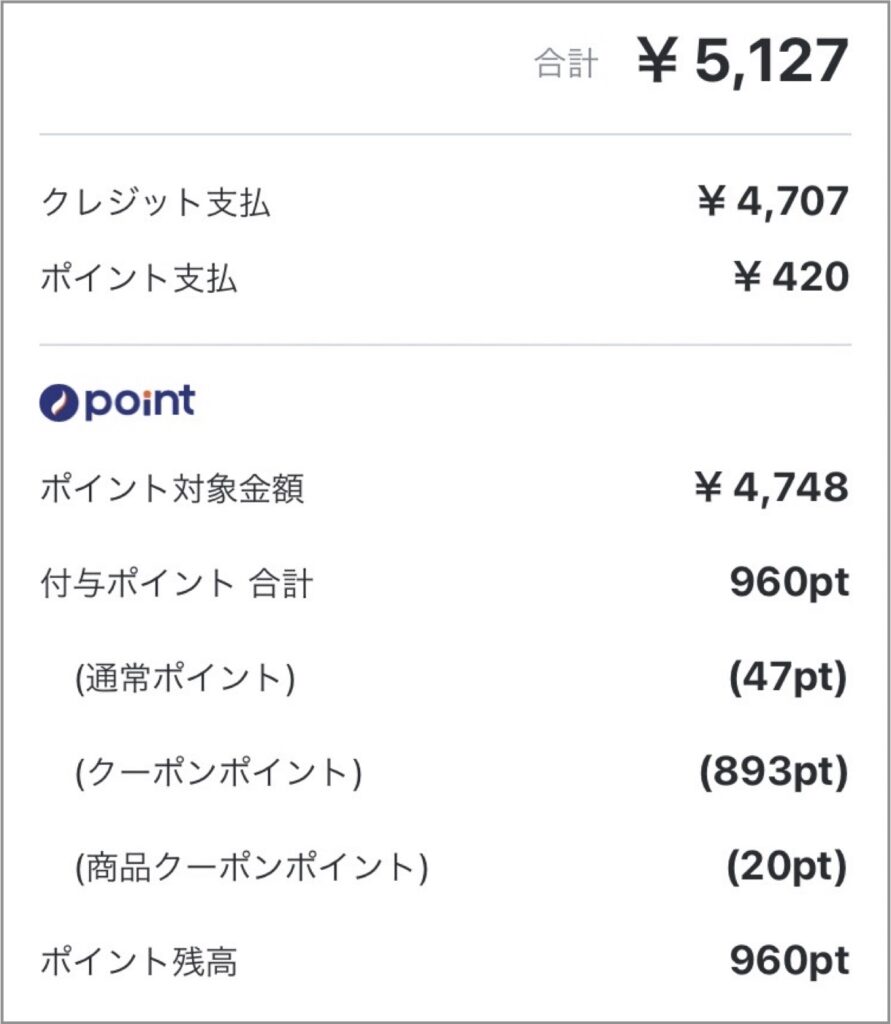Click the 960pt granted points total

[790, 582]
